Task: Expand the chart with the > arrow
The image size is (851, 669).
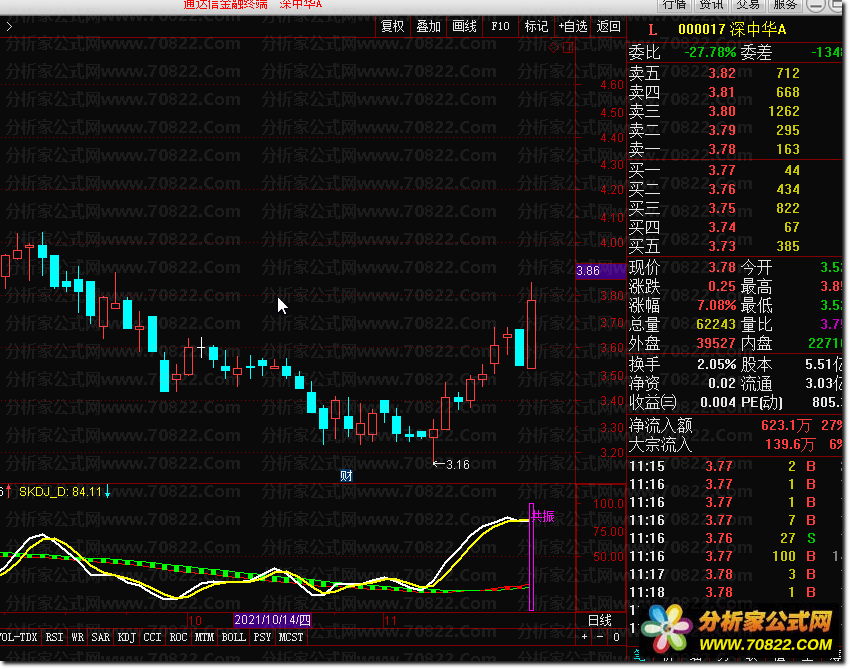Action: pyautogui.click(x=9, y=27)
